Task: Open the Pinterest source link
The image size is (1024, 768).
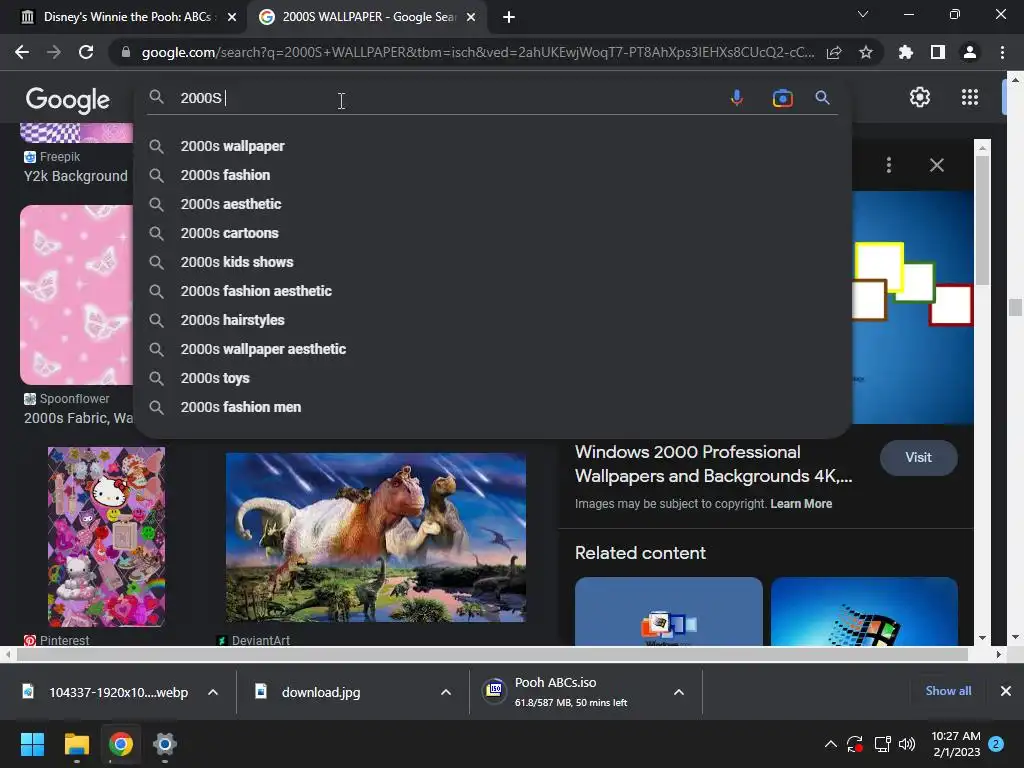Action: coord(57,641)
